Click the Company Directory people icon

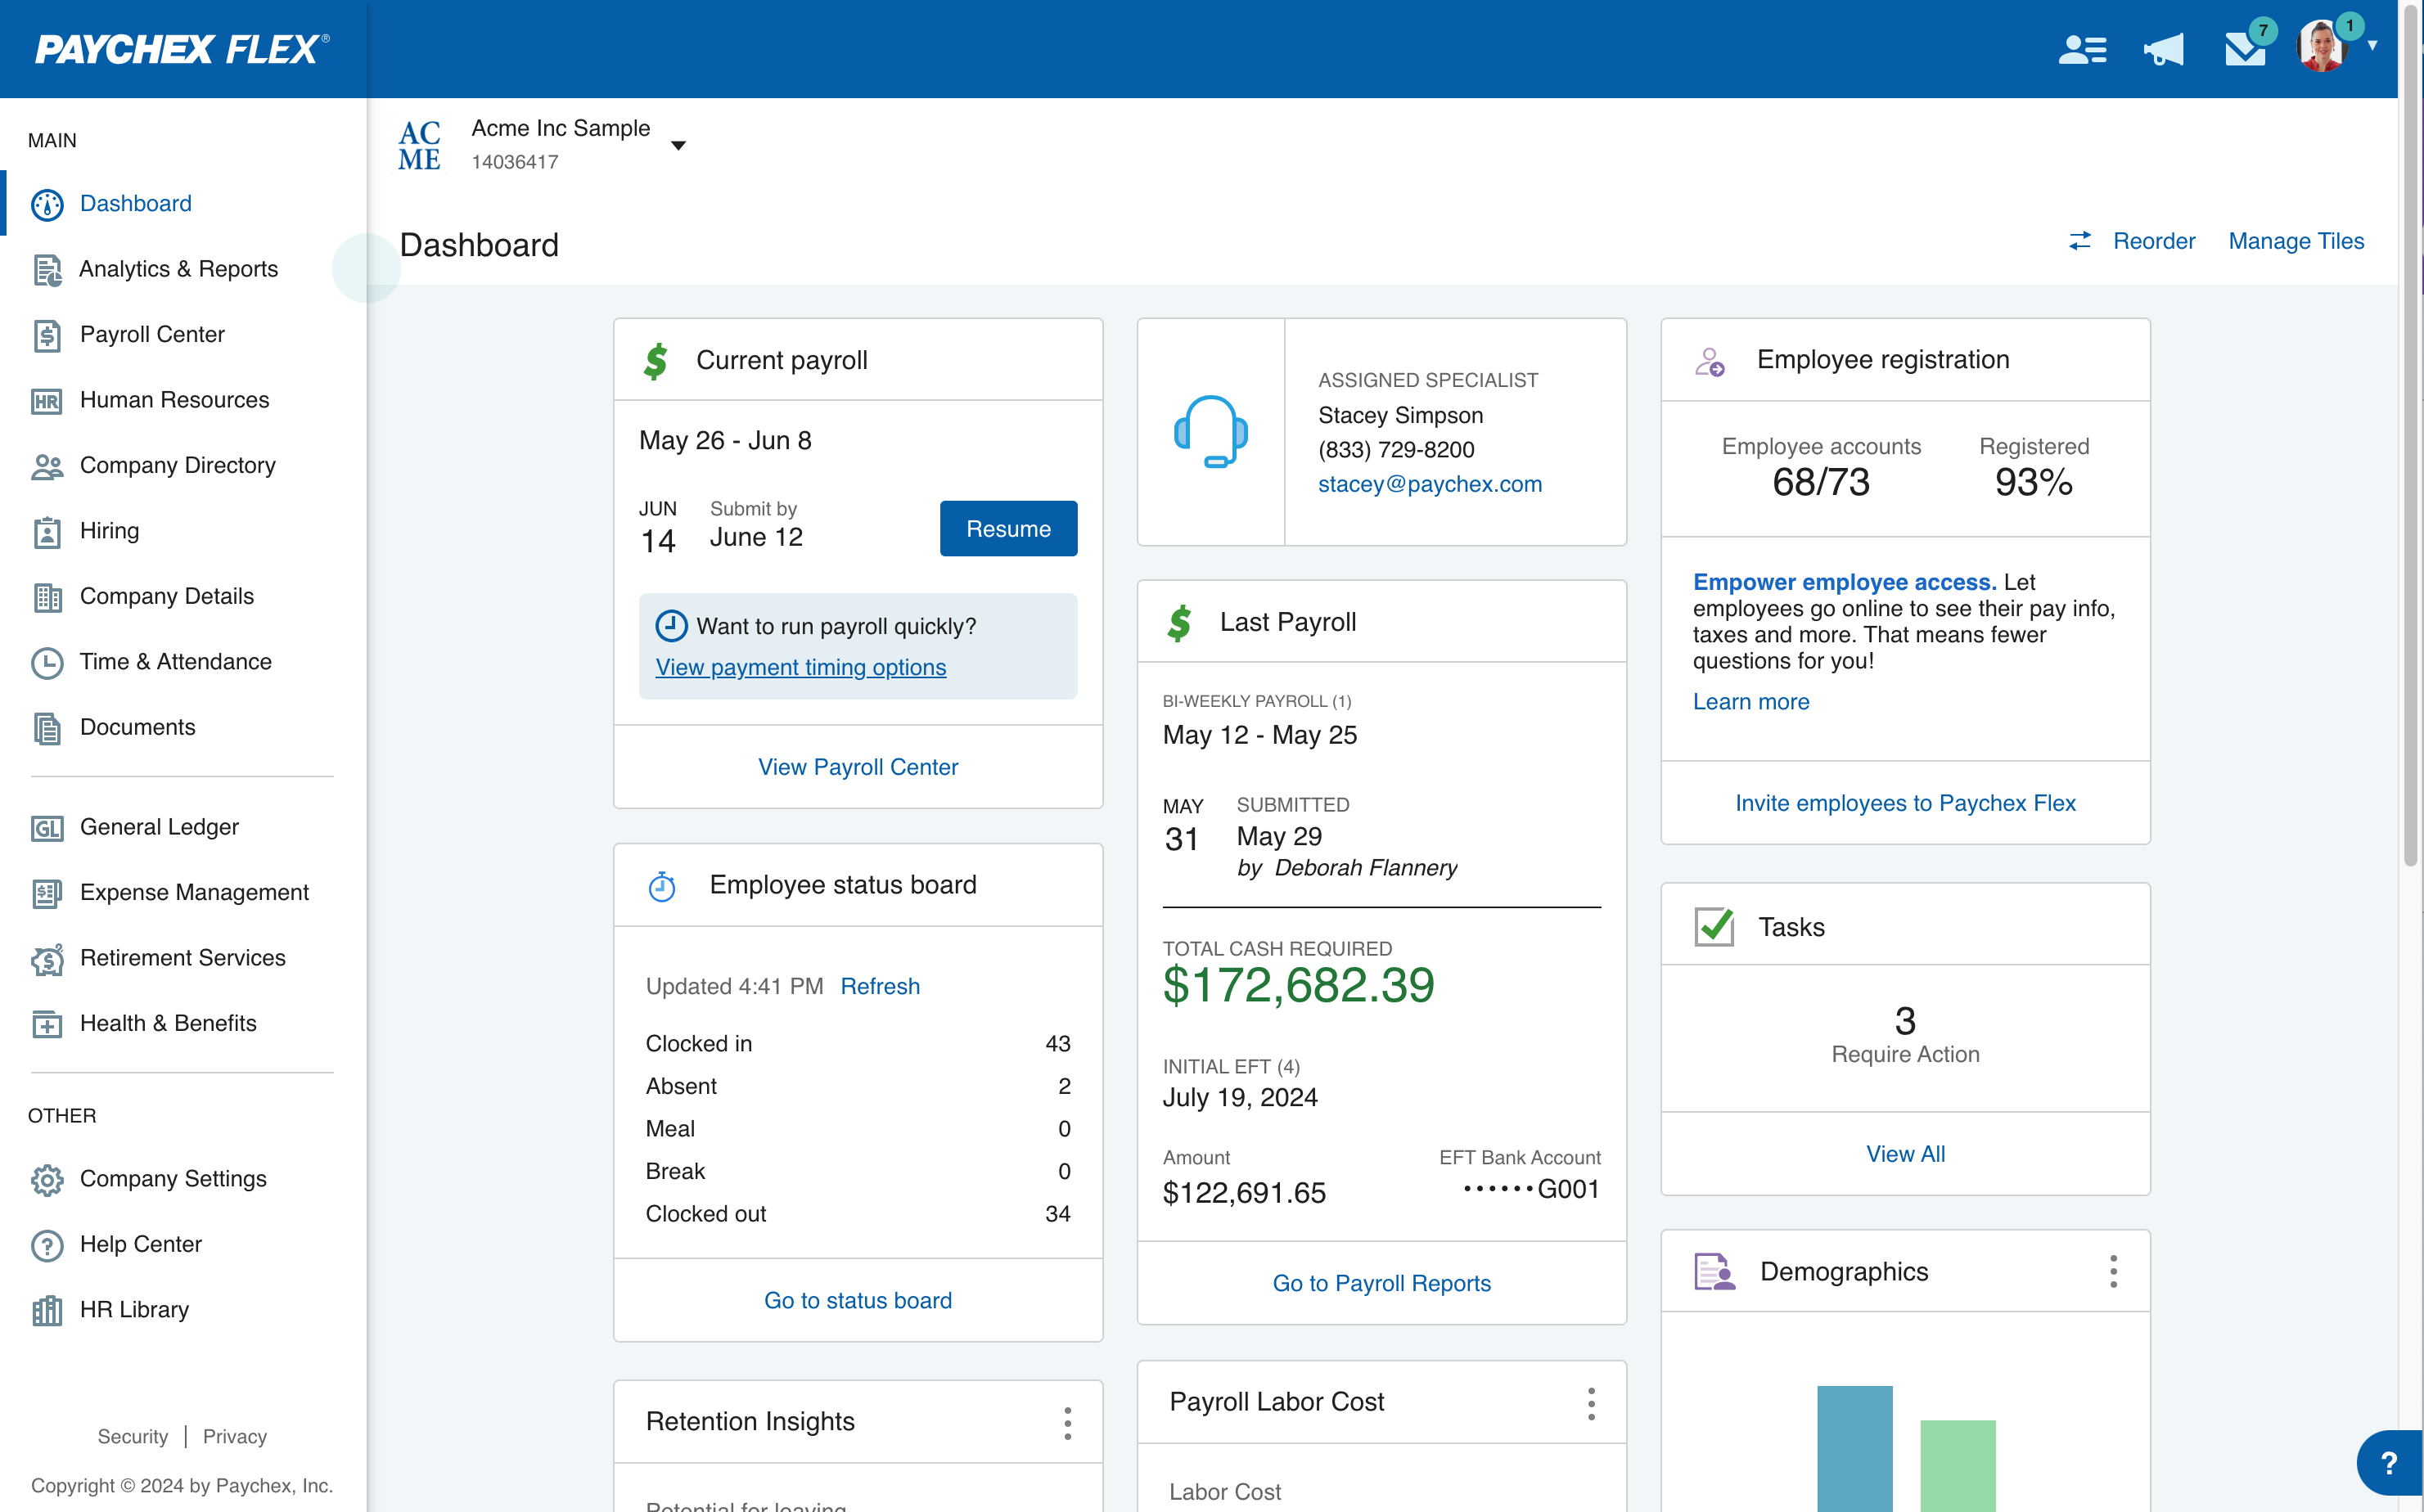[47, 466]
